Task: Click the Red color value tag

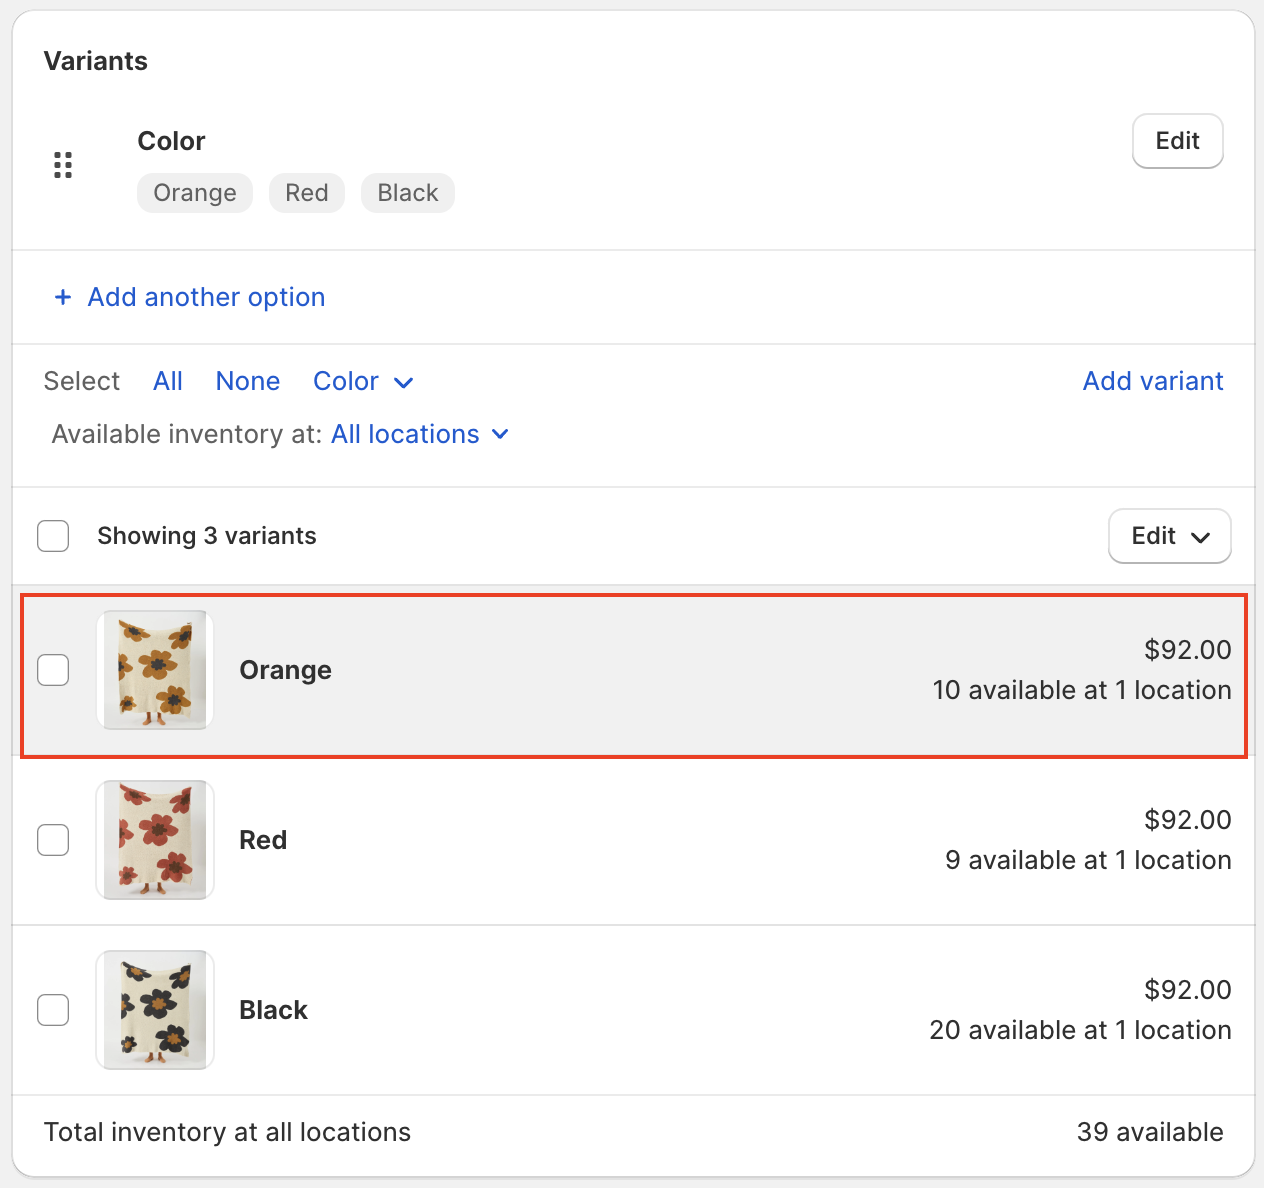Action: coord(306,193)
